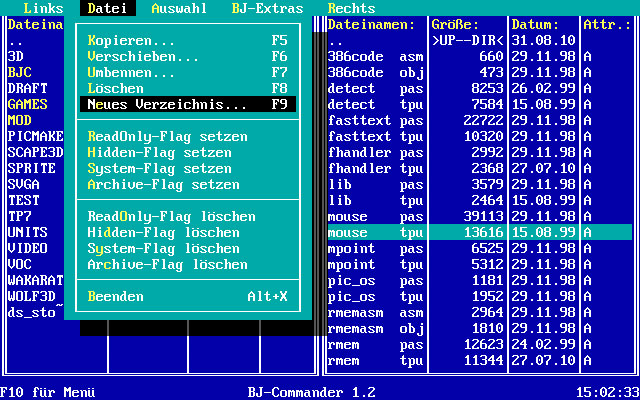This screenshot has width=640, height=400.
Task: Clear the Archive flag via Archive-Flag löschen
Action: click(x=168, y=264)
